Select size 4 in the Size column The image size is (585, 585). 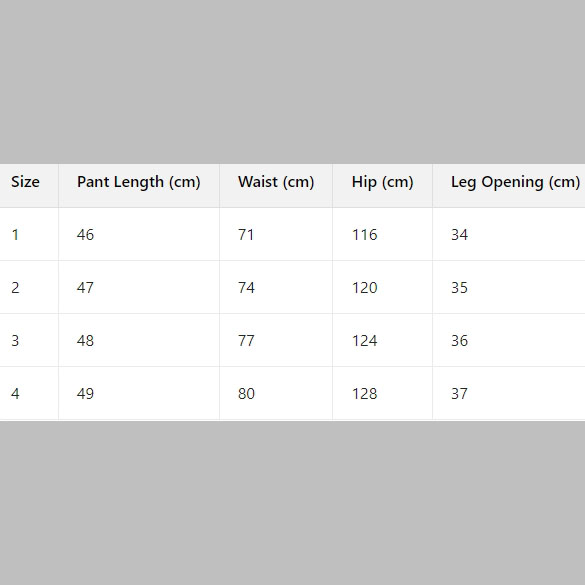pos(15,394)
